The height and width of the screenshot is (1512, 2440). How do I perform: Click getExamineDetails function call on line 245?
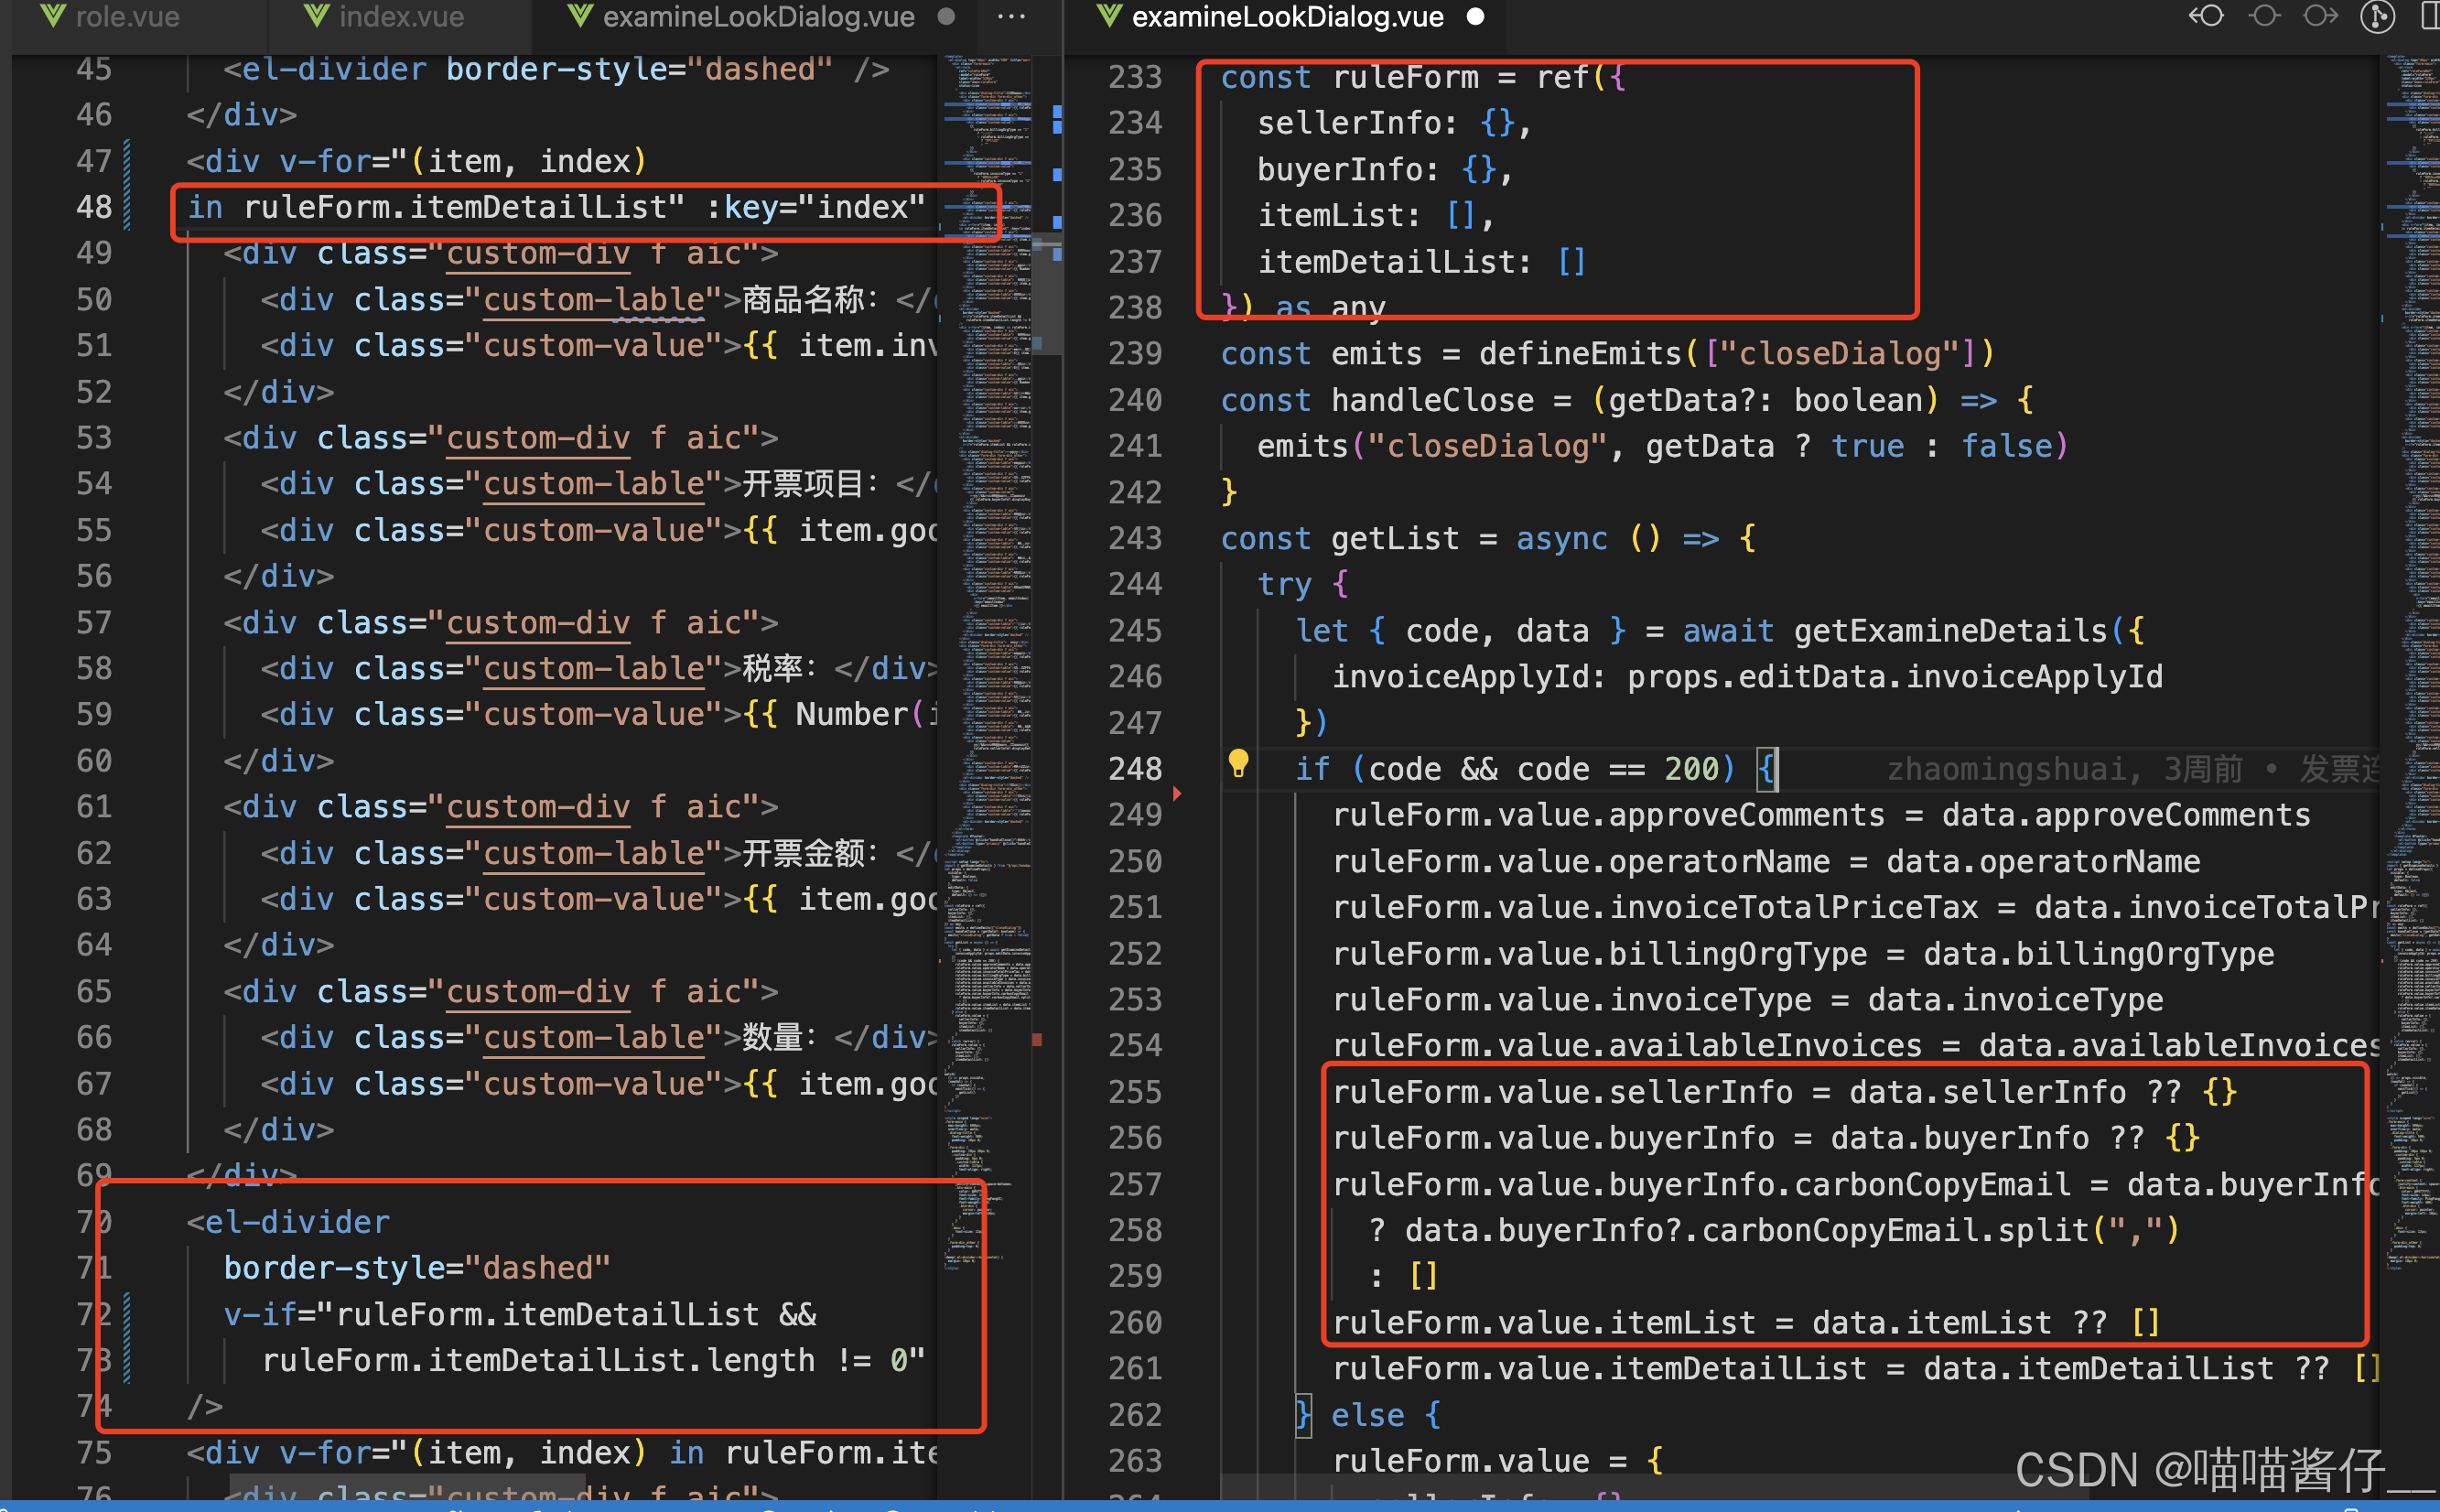(x=1950, y=631)
